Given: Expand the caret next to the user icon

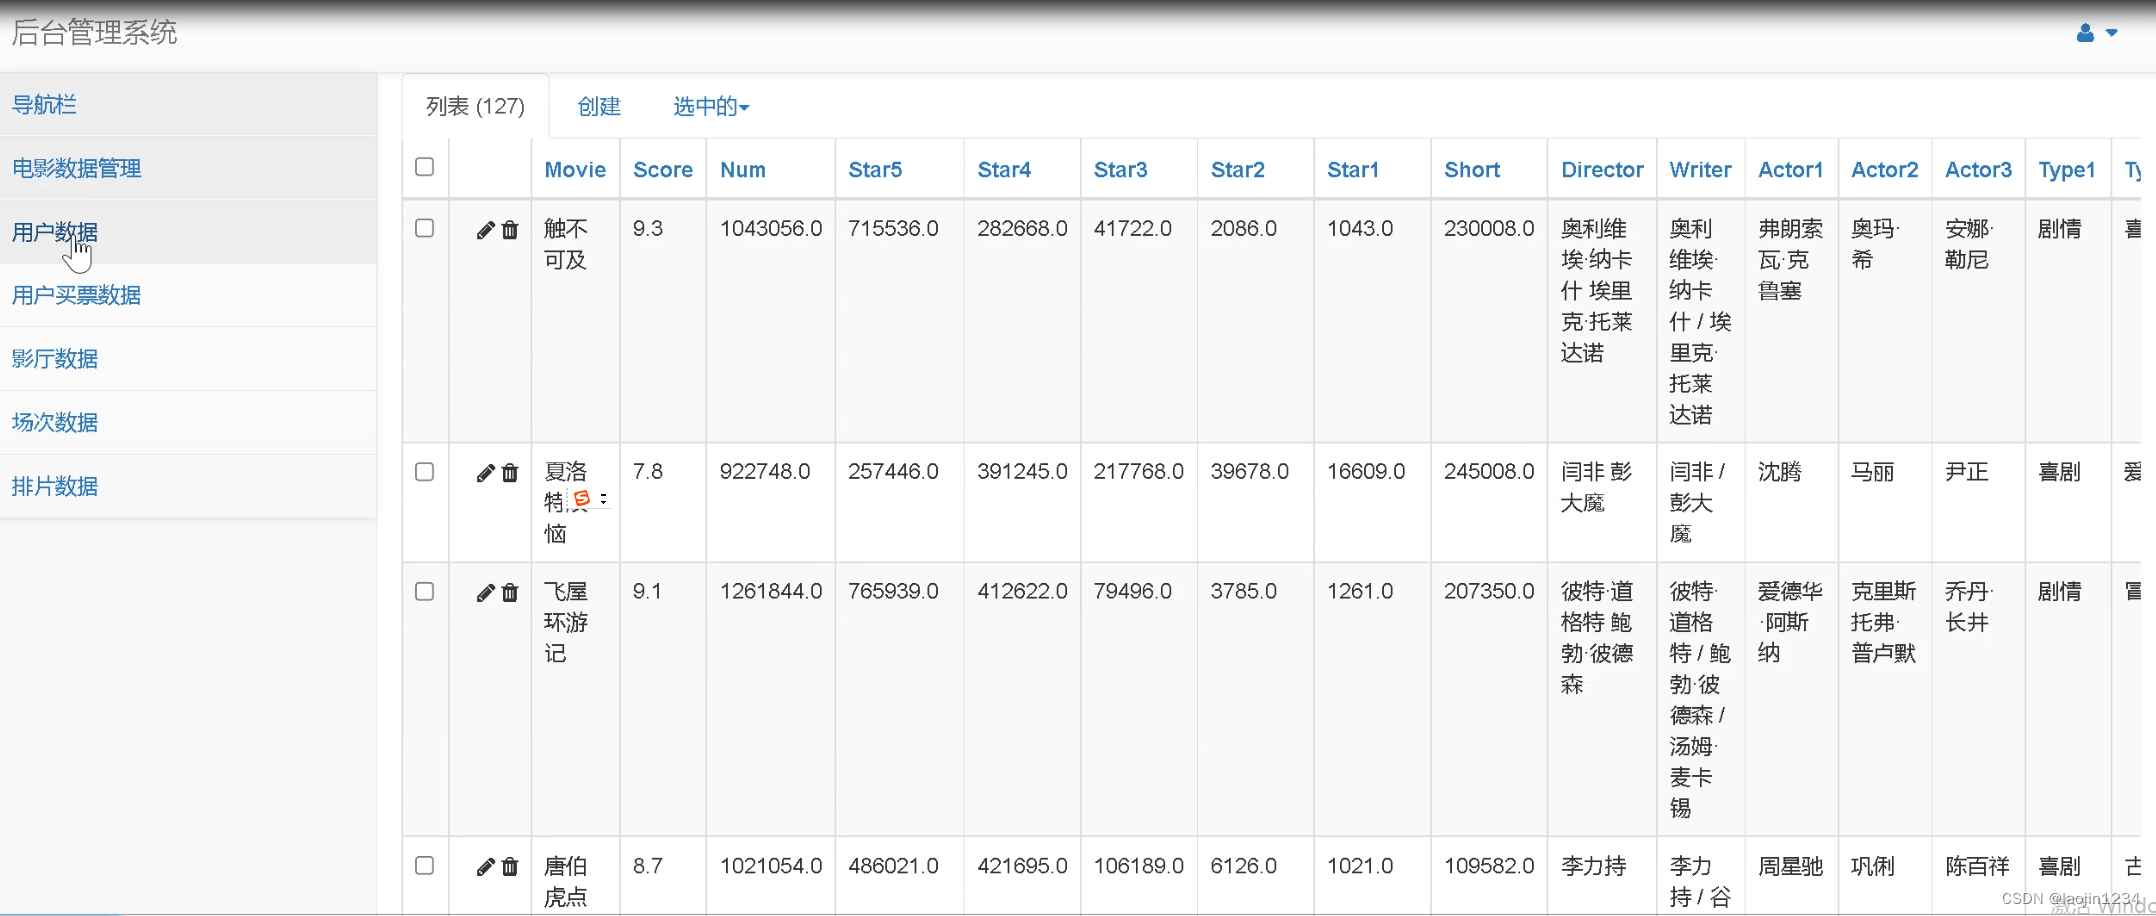Looking at the screenshot, I should (2111, 33).
